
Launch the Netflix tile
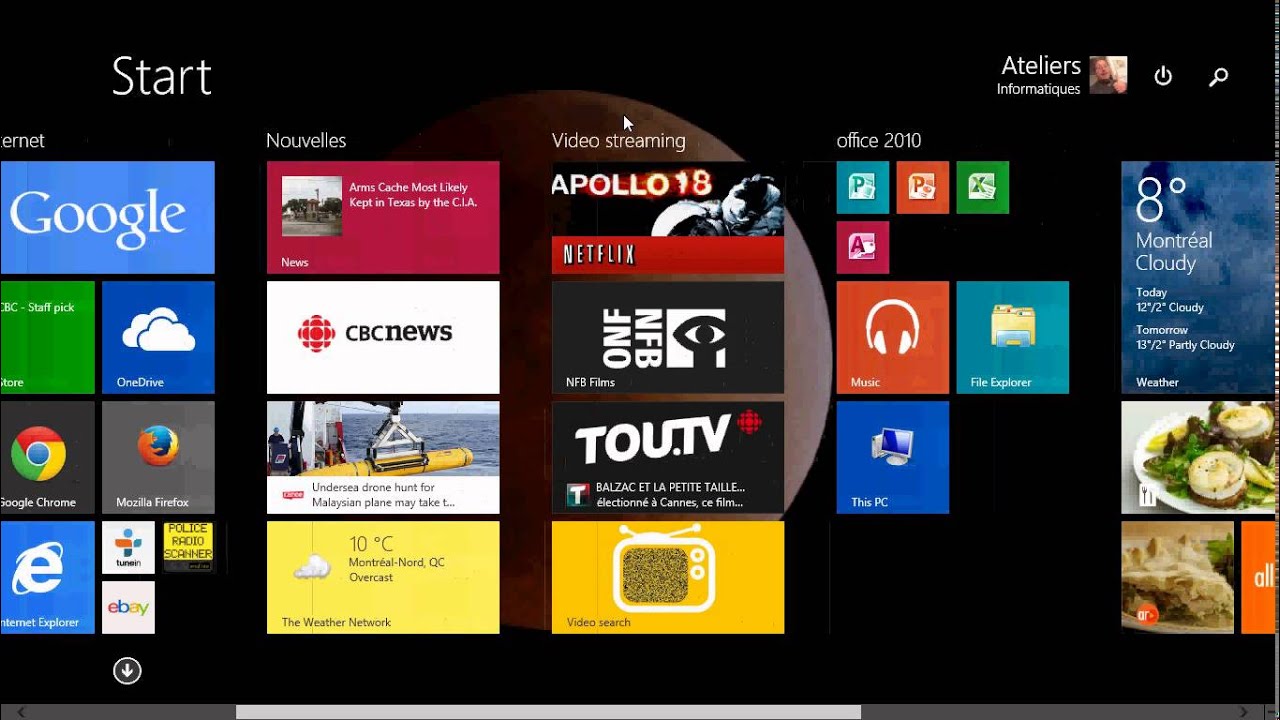coord(668,217)
